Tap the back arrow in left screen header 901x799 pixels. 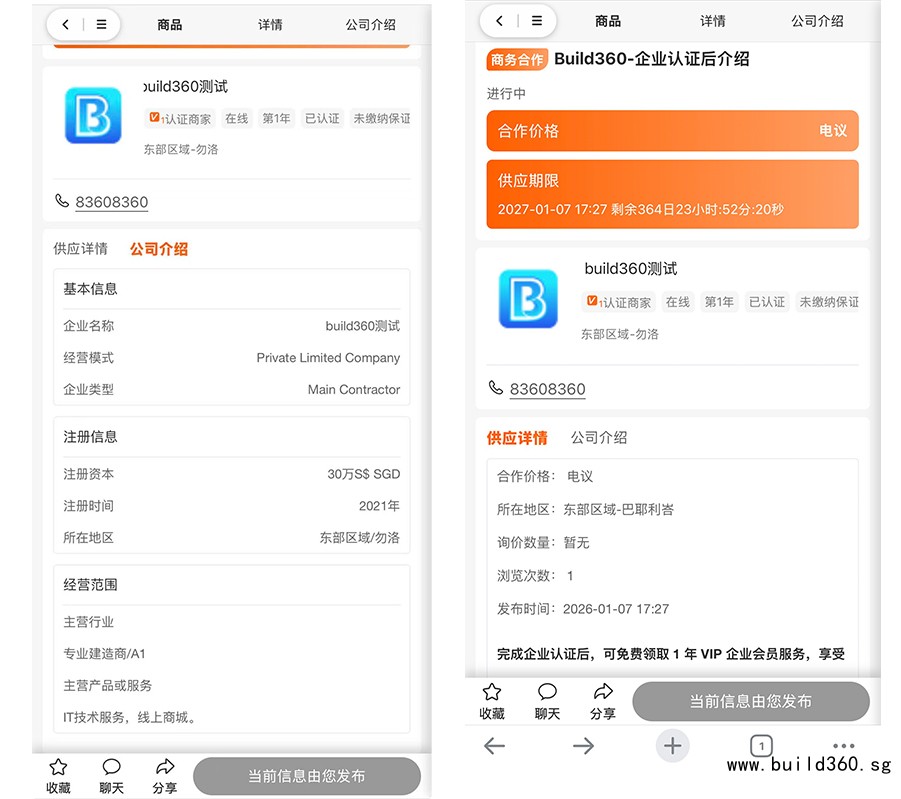click(66, 25)
